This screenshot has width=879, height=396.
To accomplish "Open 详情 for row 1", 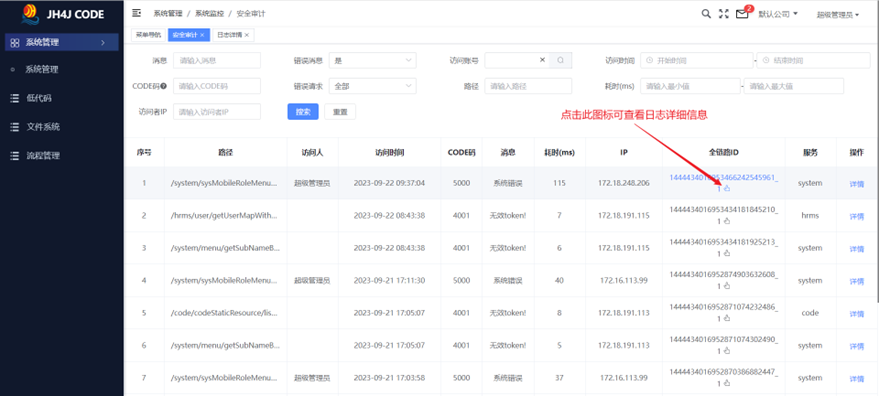I will pyautogui.click(x=857, y=184).
